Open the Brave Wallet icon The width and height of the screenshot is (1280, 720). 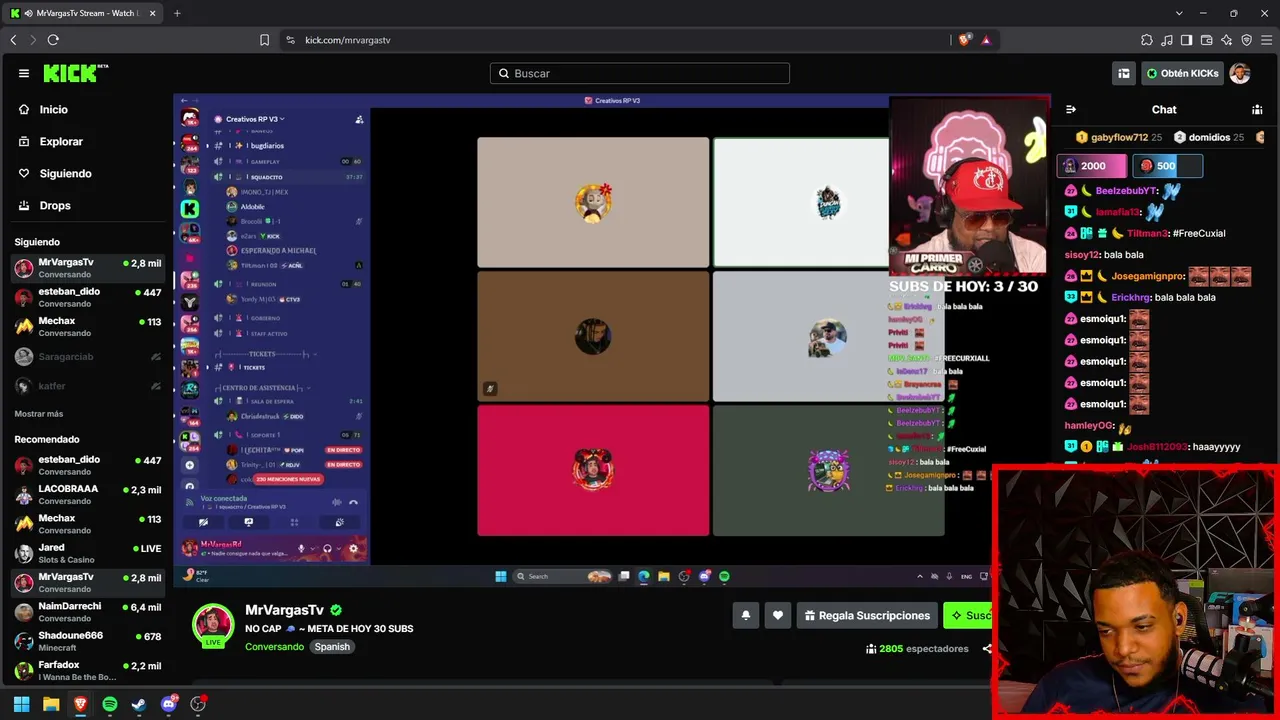tap(1207, 40)
